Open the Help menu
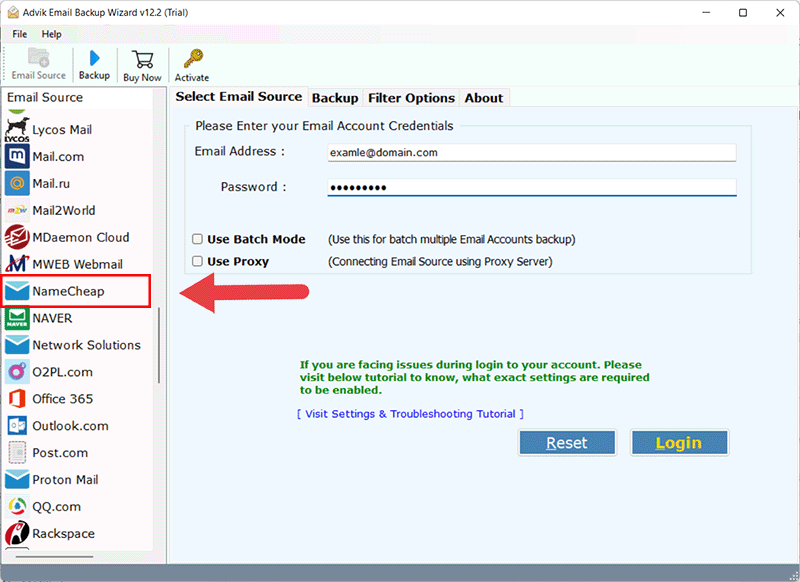The image size is (800, 582). point(52,34)
